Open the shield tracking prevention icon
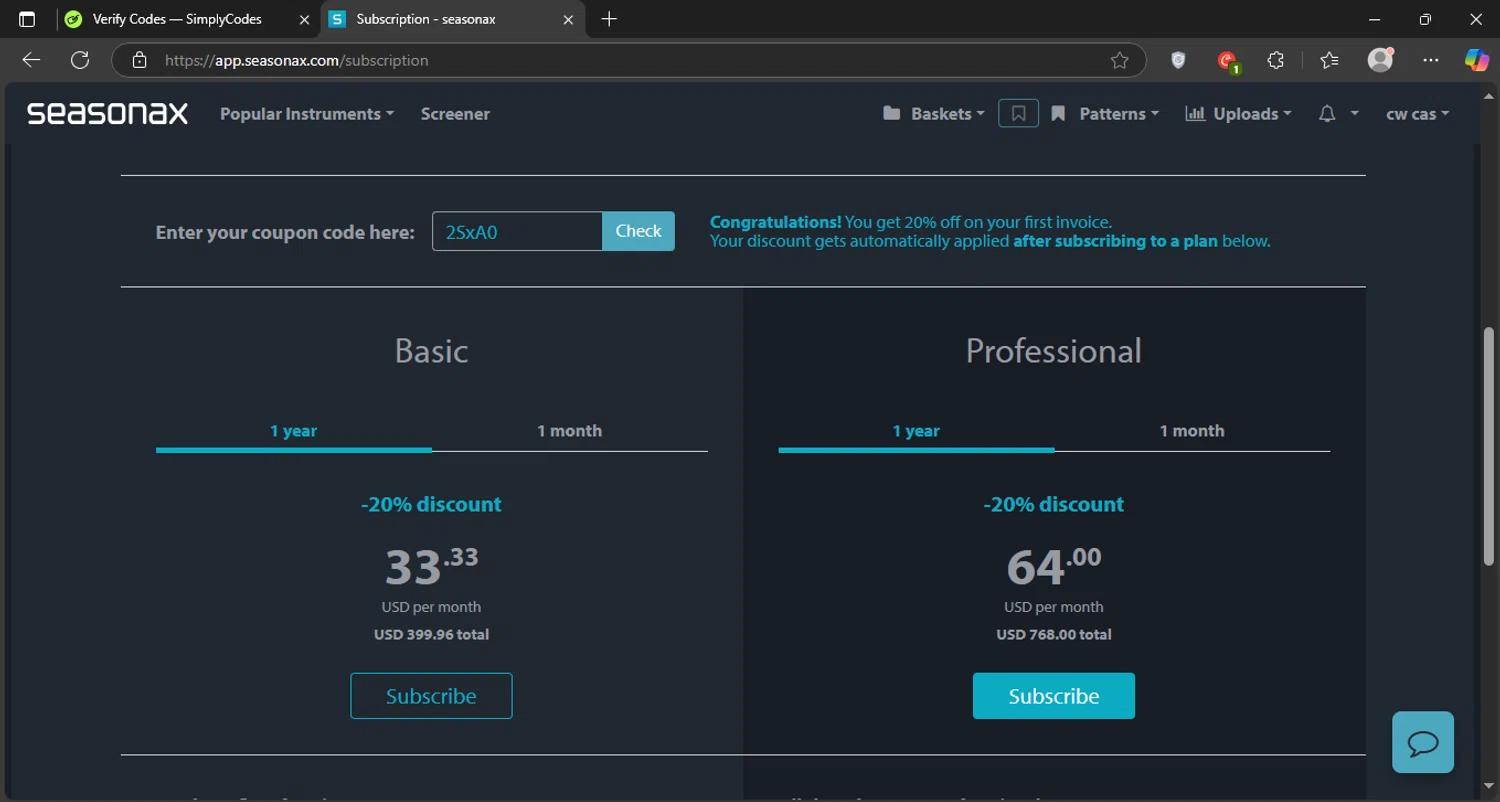This screenshot has height=802, width=1500. (1178, 60)
